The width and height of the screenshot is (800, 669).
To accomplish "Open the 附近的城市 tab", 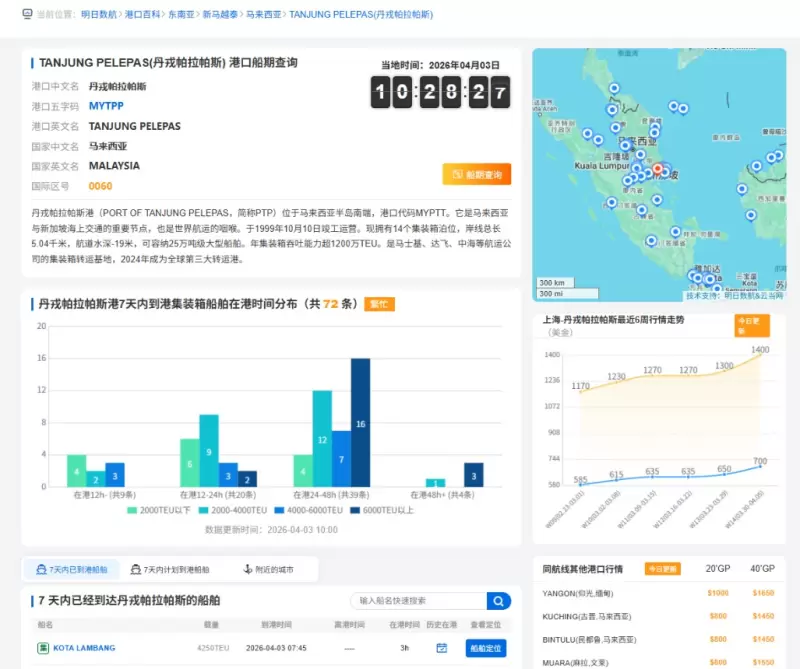I will point(269,569).
